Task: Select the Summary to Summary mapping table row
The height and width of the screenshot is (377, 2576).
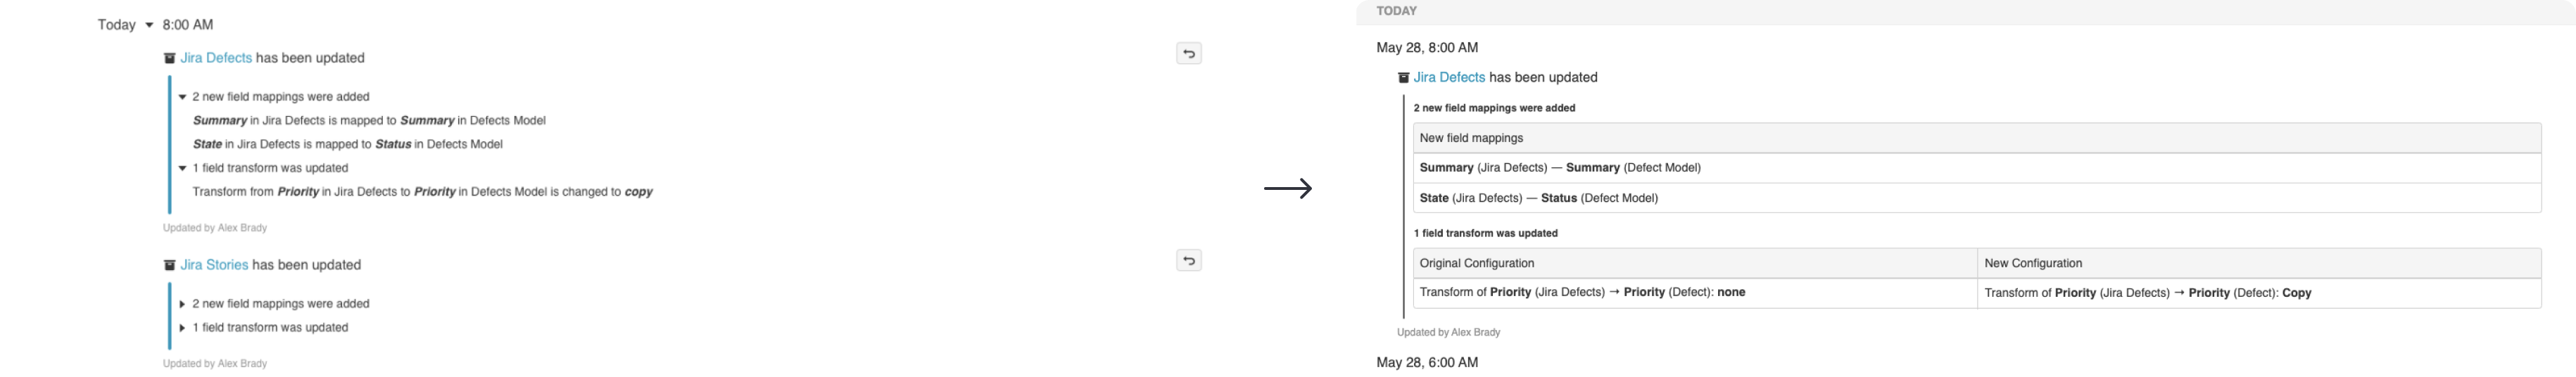Action: pos(1977,168)
